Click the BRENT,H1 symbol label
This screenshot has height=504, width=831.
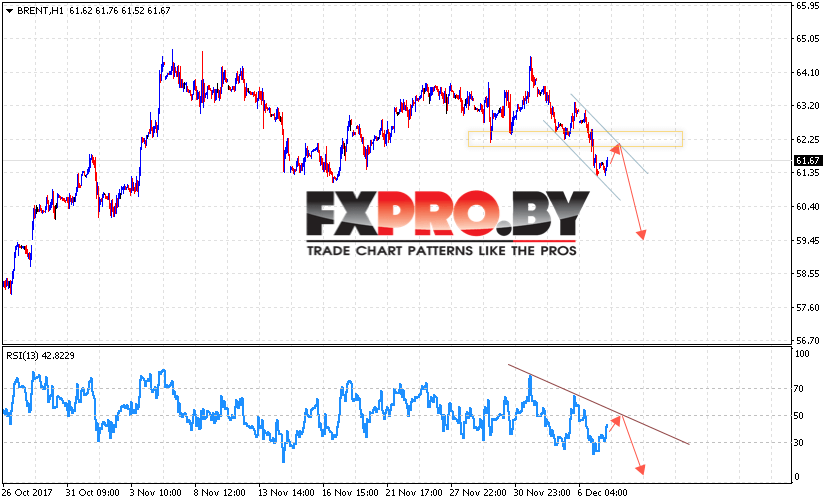click(x=40, y=11)
